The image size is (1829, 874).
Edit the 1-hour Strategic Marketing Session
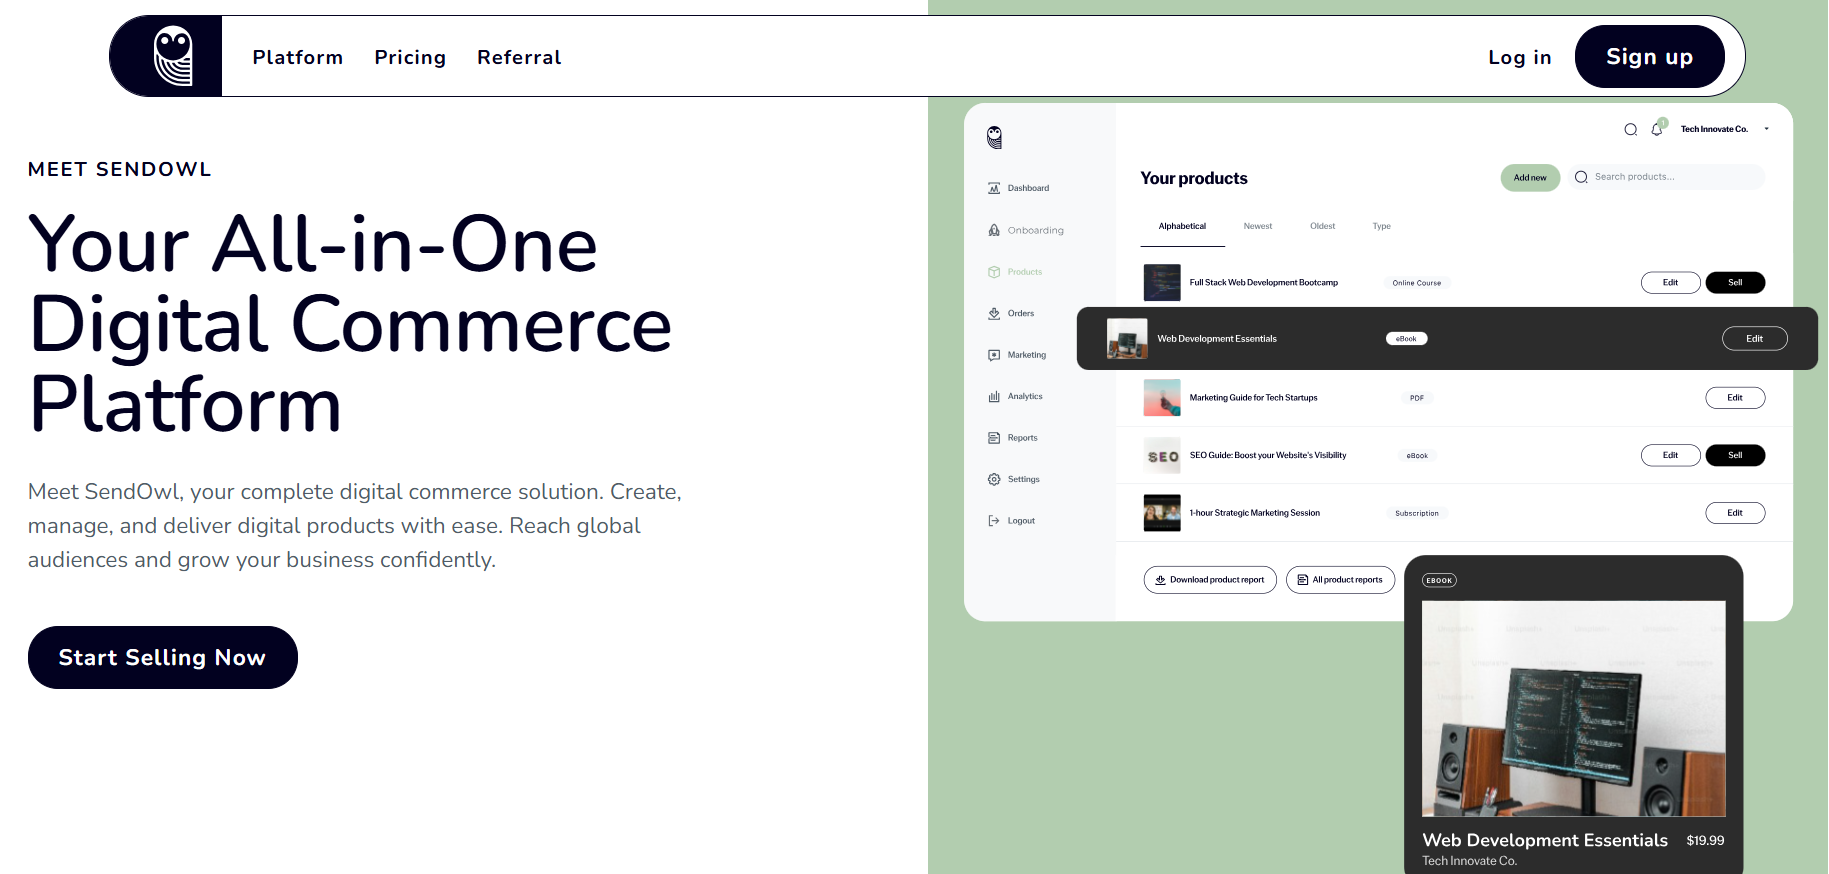pos(1735,513)
